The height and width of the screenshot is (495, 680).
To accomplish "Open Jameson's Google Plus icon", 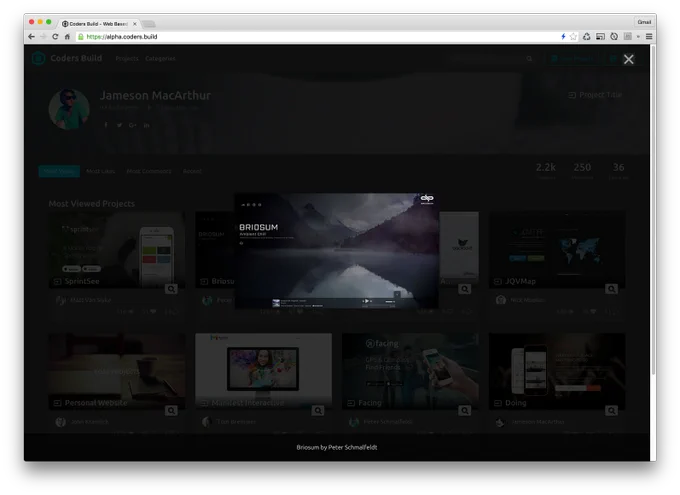I will coord(133,125).
